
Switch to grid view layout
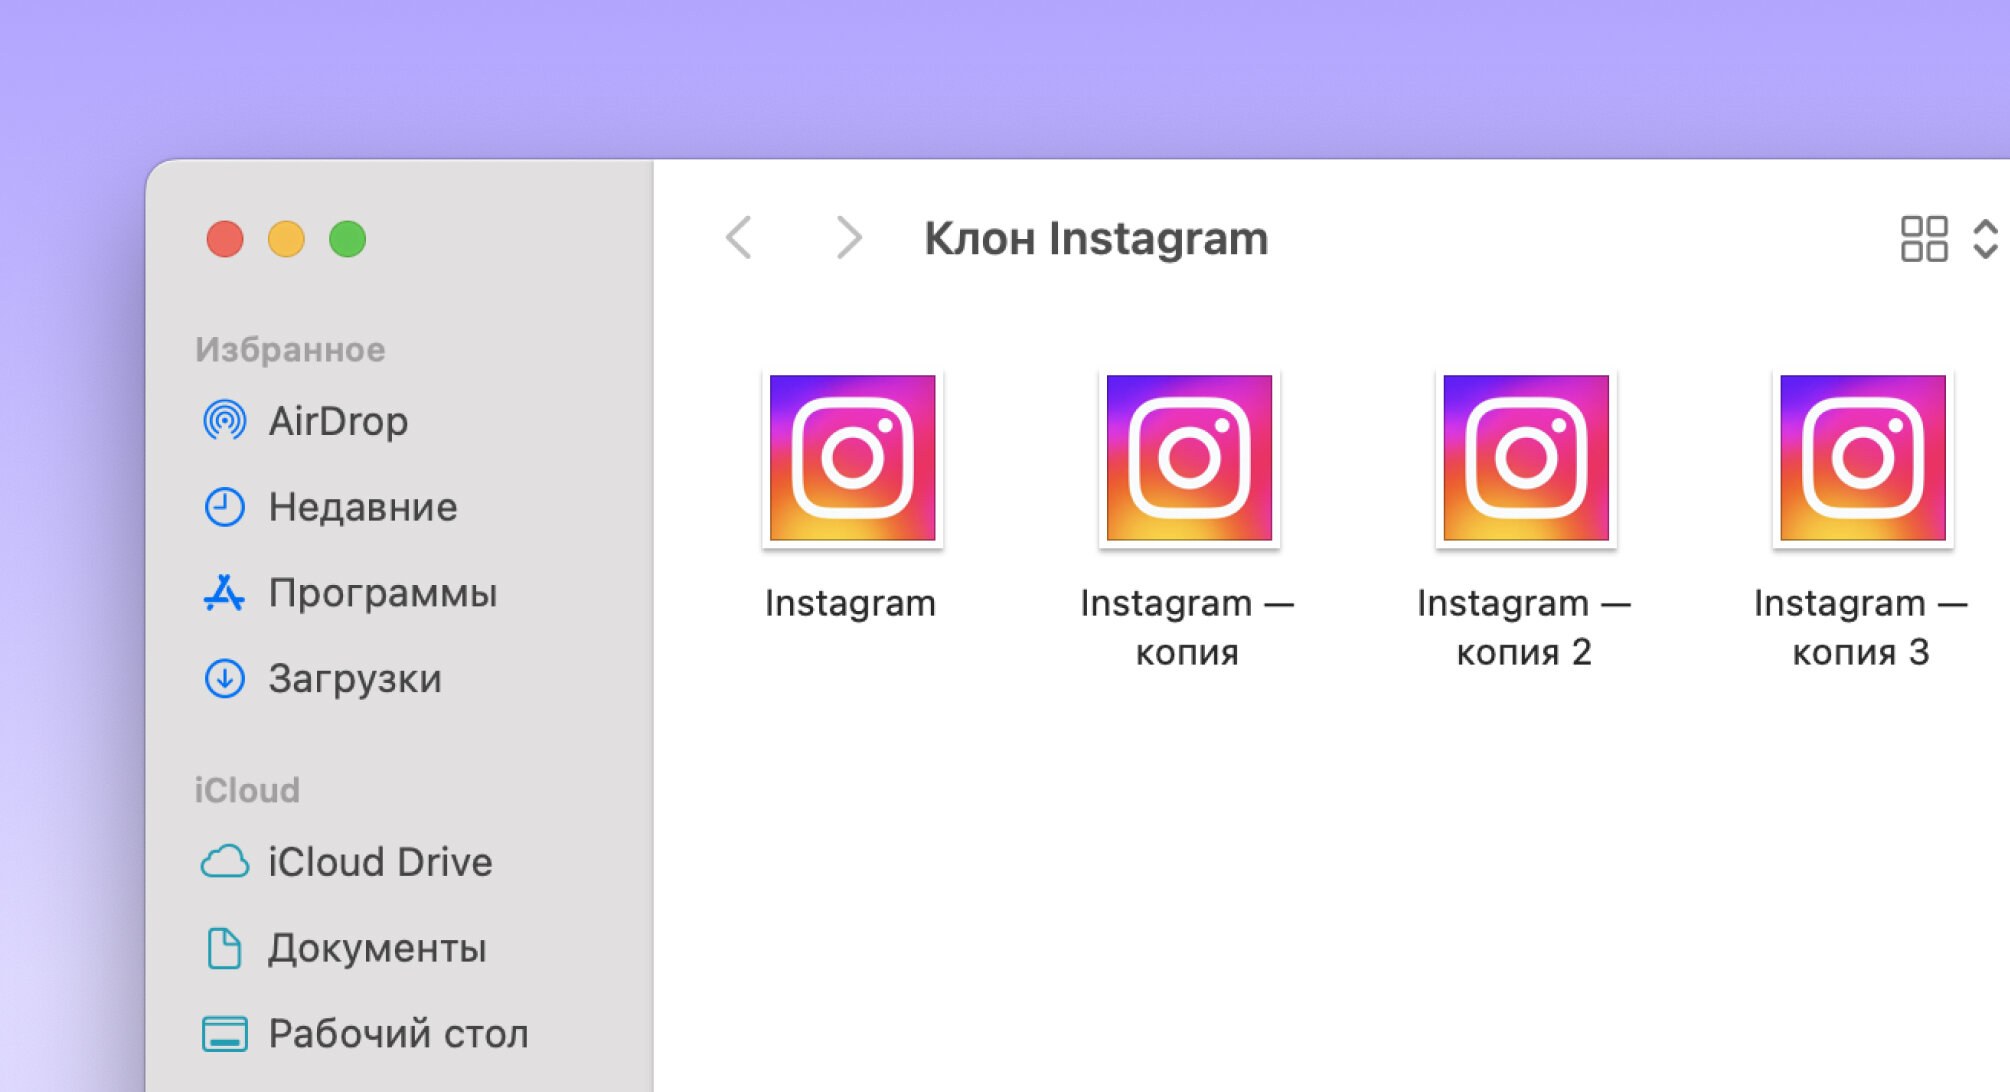click(x=1923, y=239)
